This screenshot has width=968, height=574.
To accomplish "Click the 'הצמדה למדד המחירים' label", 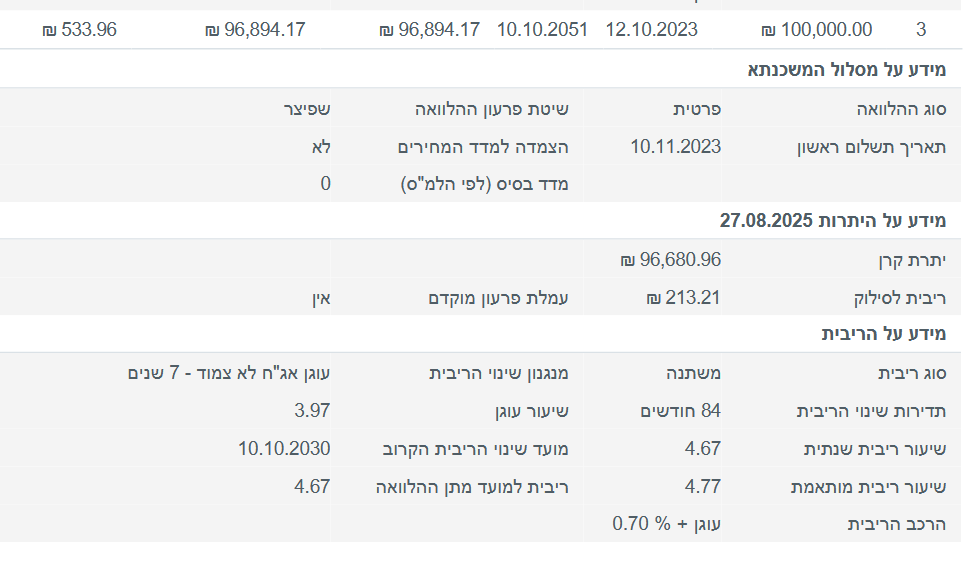I will pos(483,147).
